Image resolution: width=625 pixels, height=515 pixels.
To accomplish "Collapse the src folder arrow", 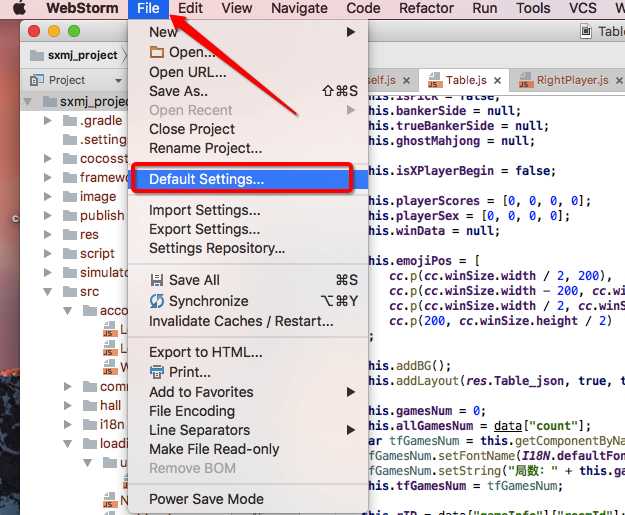I will (47, 292).
